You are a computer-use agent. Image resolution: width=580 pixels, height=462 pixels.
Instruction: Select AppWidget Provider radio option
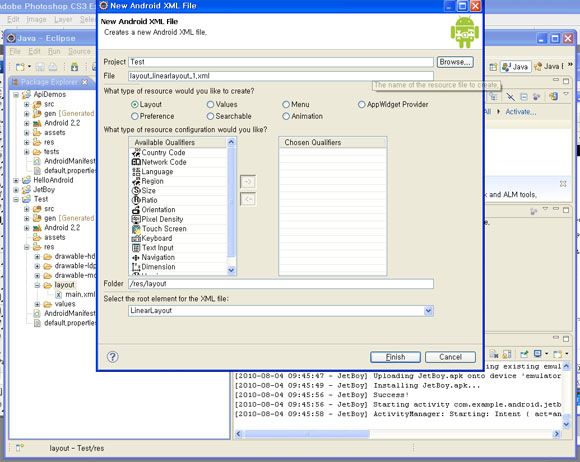(361, 105)
